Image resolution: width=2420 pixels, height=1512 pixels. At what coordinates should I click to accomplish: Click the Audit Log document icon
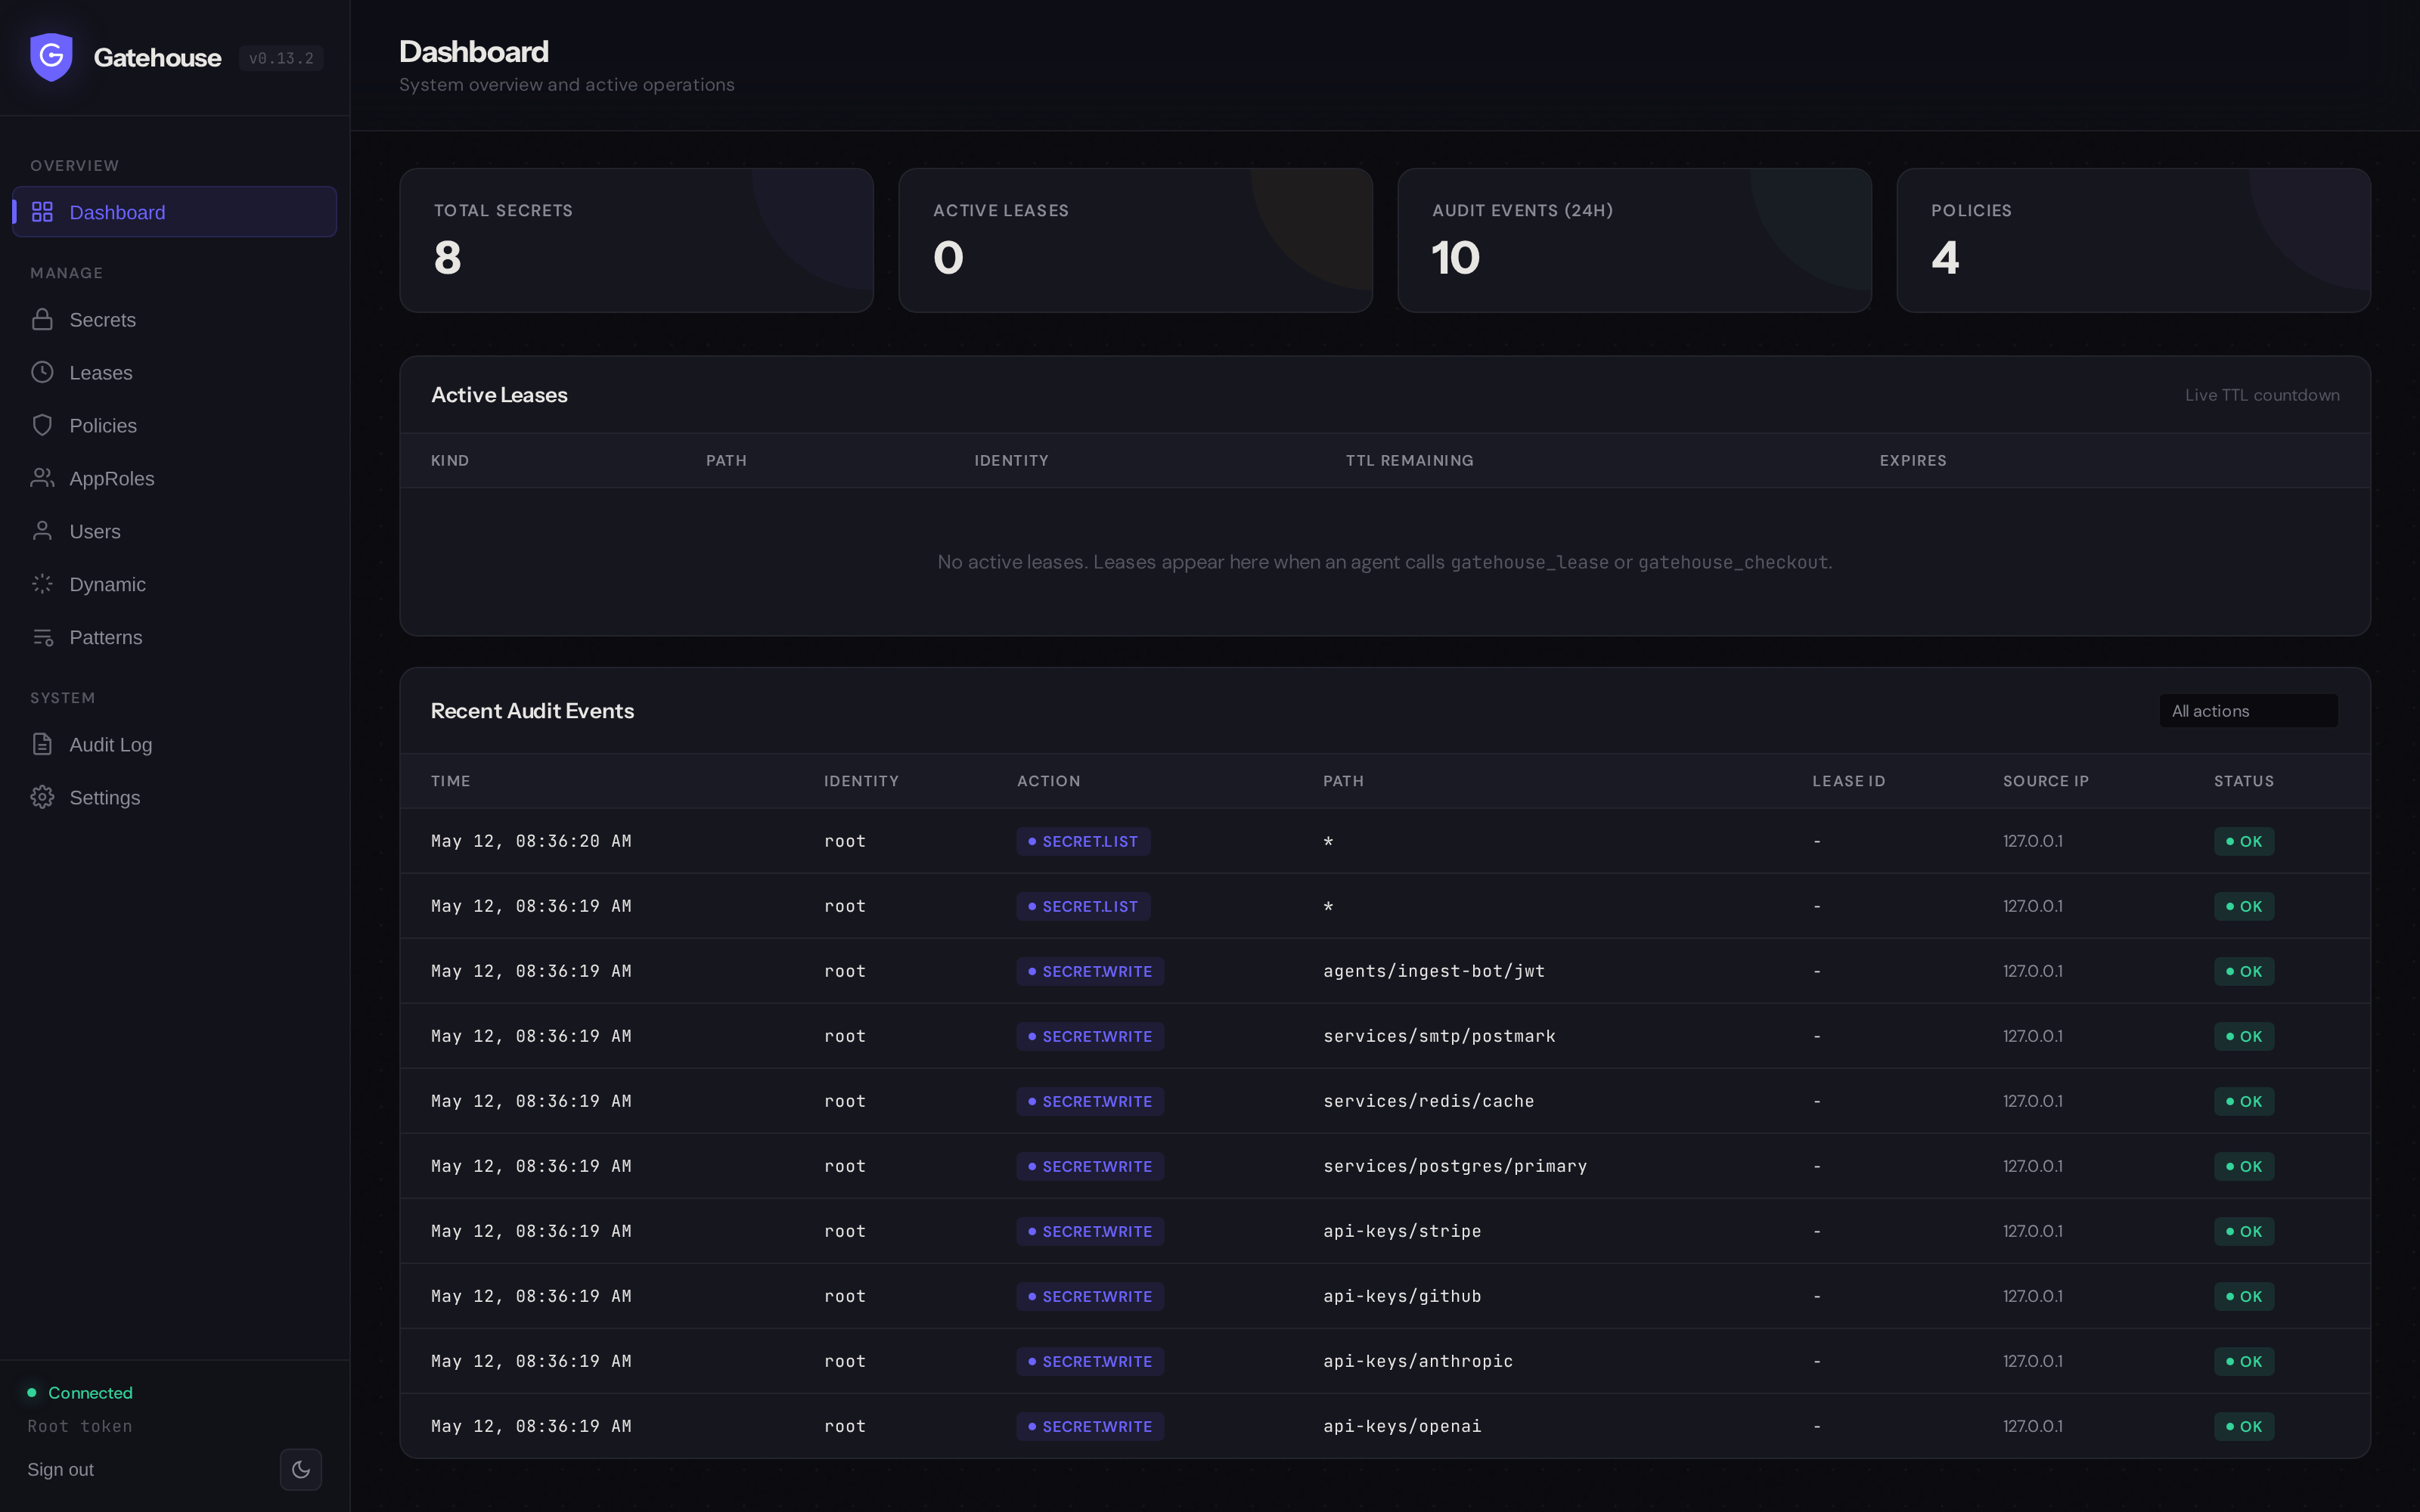[x=42, y=744]
